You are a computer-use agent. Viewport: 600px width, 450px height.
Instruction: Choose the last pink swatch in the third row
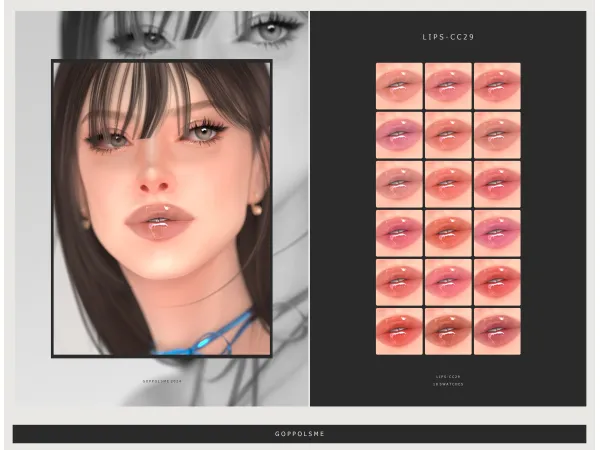tap(497, 184)
